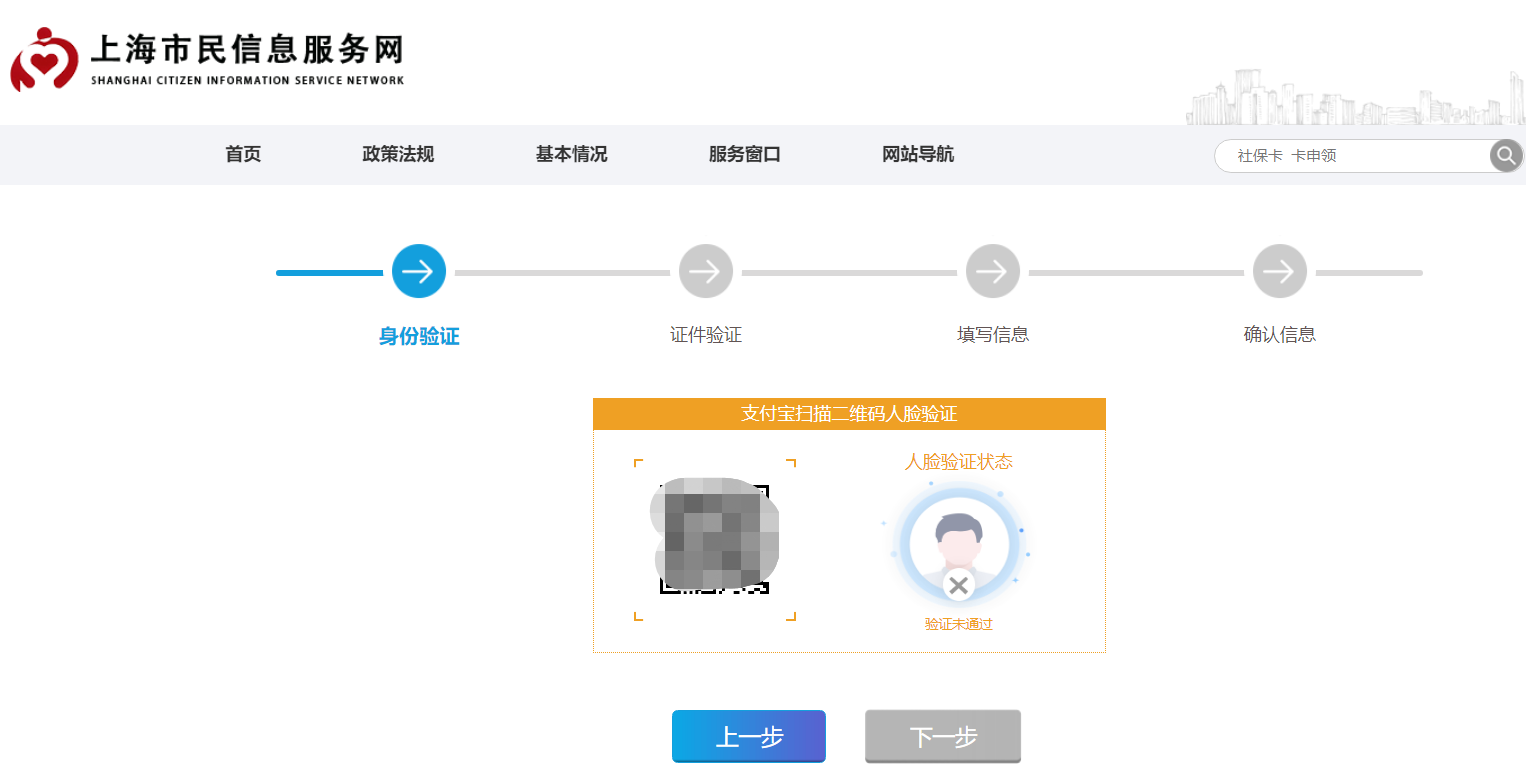1526x784 pixels.
Task: Open the 网站导航 menu item
Action: click(x=918, y=155)
